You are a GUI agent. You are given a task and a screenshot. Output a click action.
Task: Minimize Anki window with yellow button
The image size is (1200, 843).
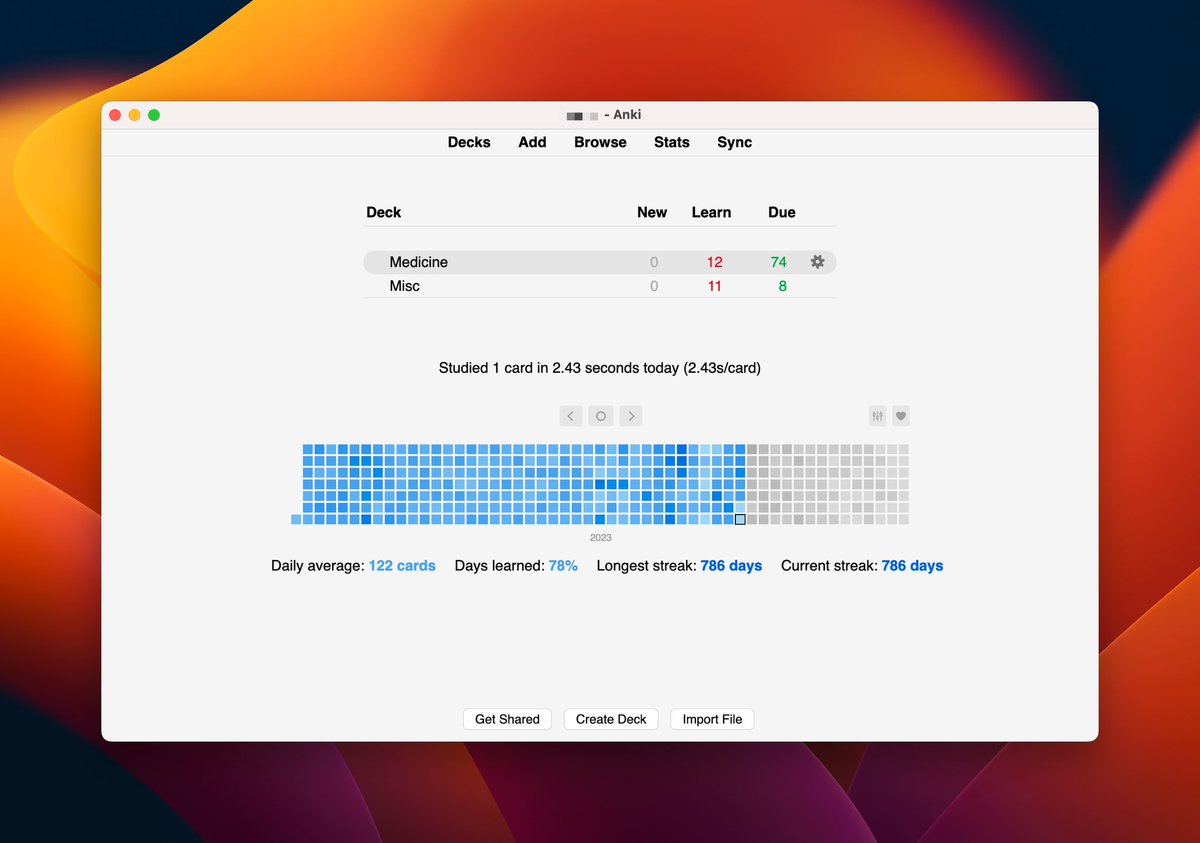(134, 115)
